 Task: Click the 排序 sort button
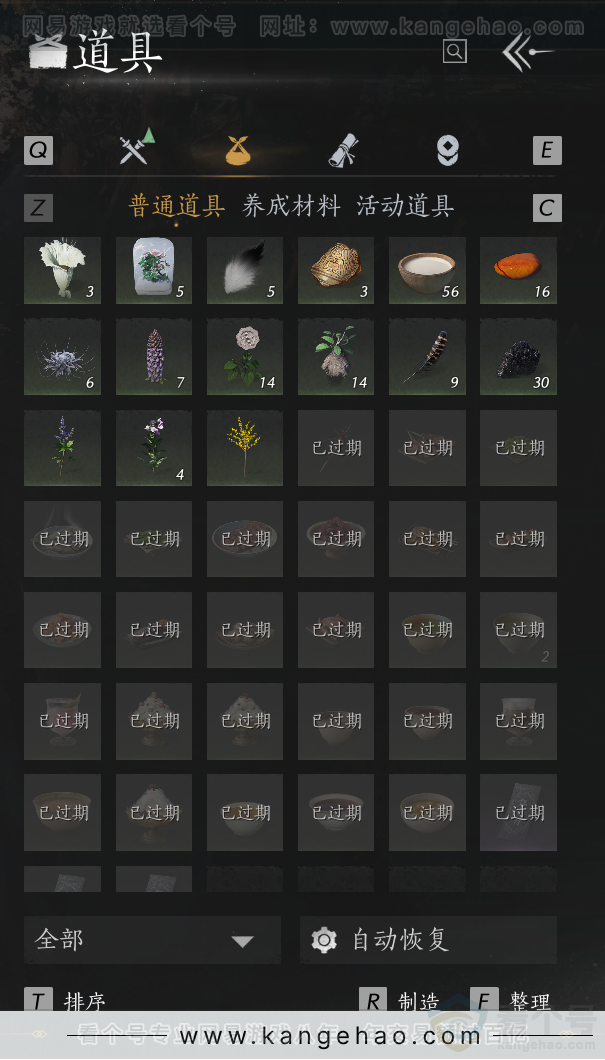(x=66, y=1000)
